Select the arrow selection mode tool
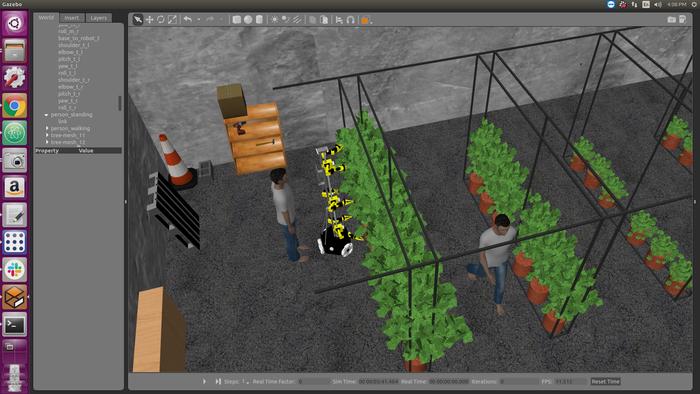This screenshot has width=700, height=394. click(x=138, y=20)
